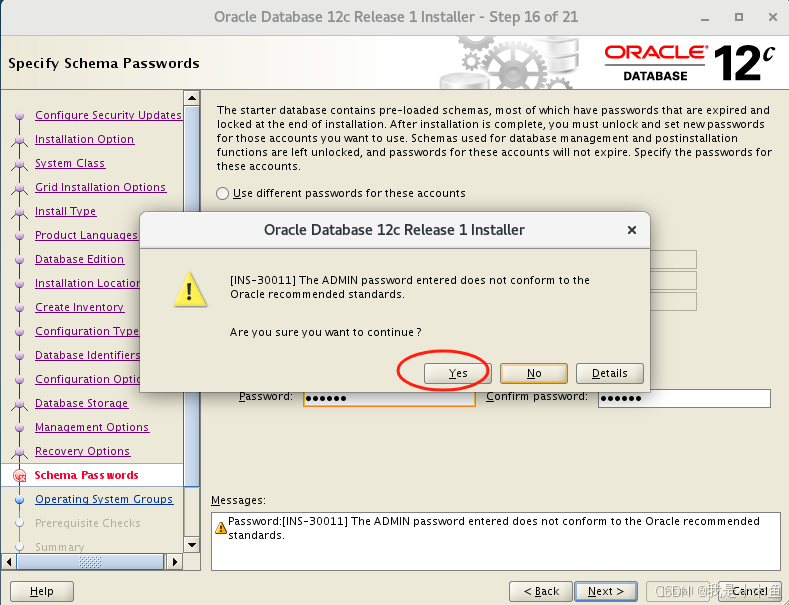Open Details for the INS-30011 warning
Image resolution: width=789 pixels, height=605 pixels.
[609, 373]
